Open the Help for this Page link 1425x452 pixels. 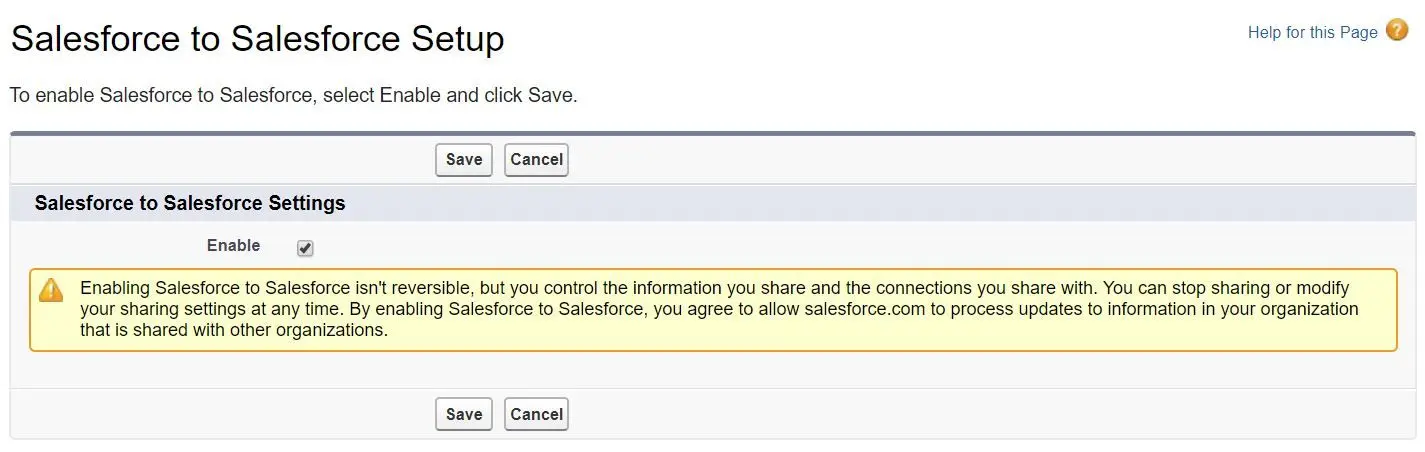1312,33
